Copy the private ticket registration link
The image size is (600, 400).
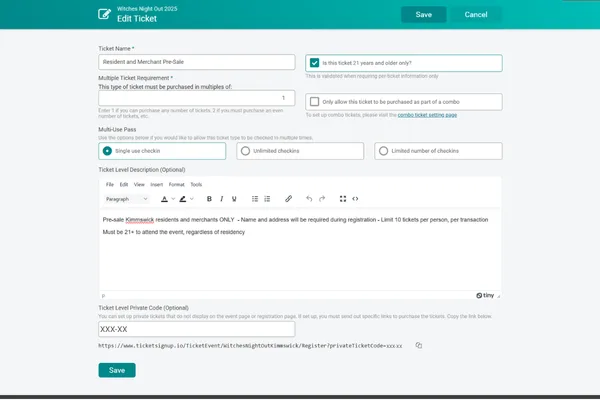tap(419, 345)
